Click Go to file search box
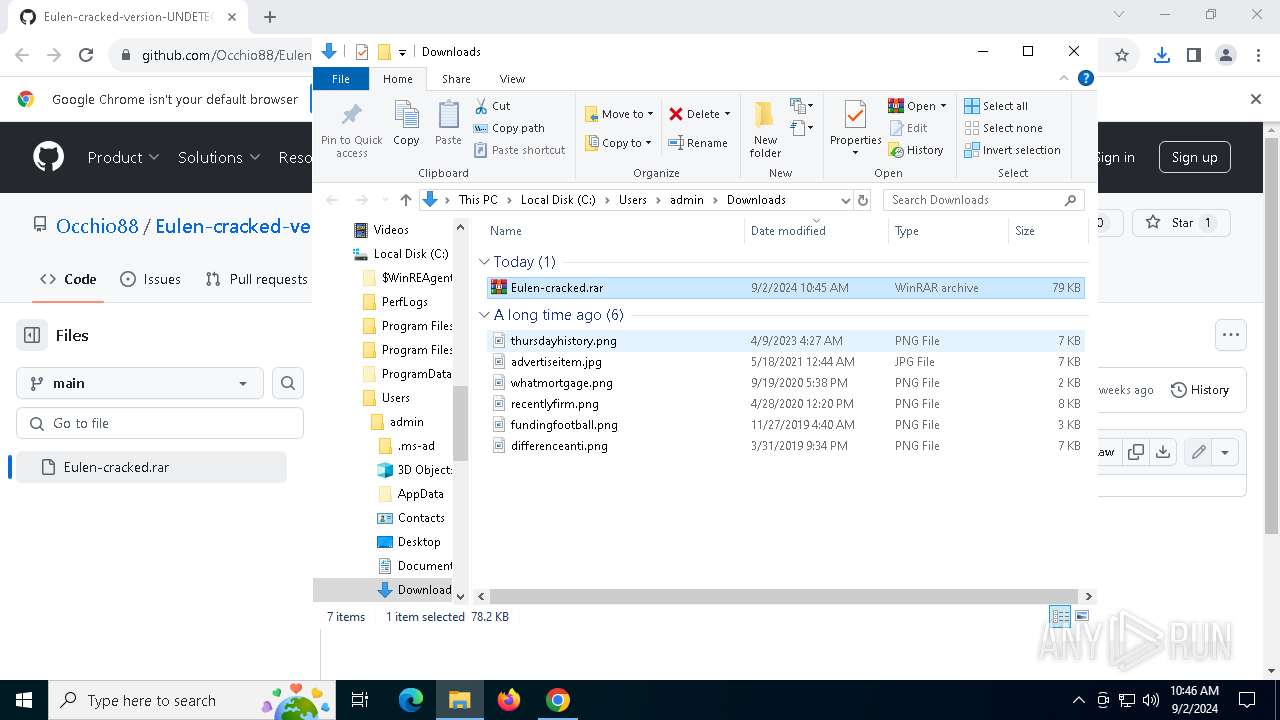 (160, 423)
